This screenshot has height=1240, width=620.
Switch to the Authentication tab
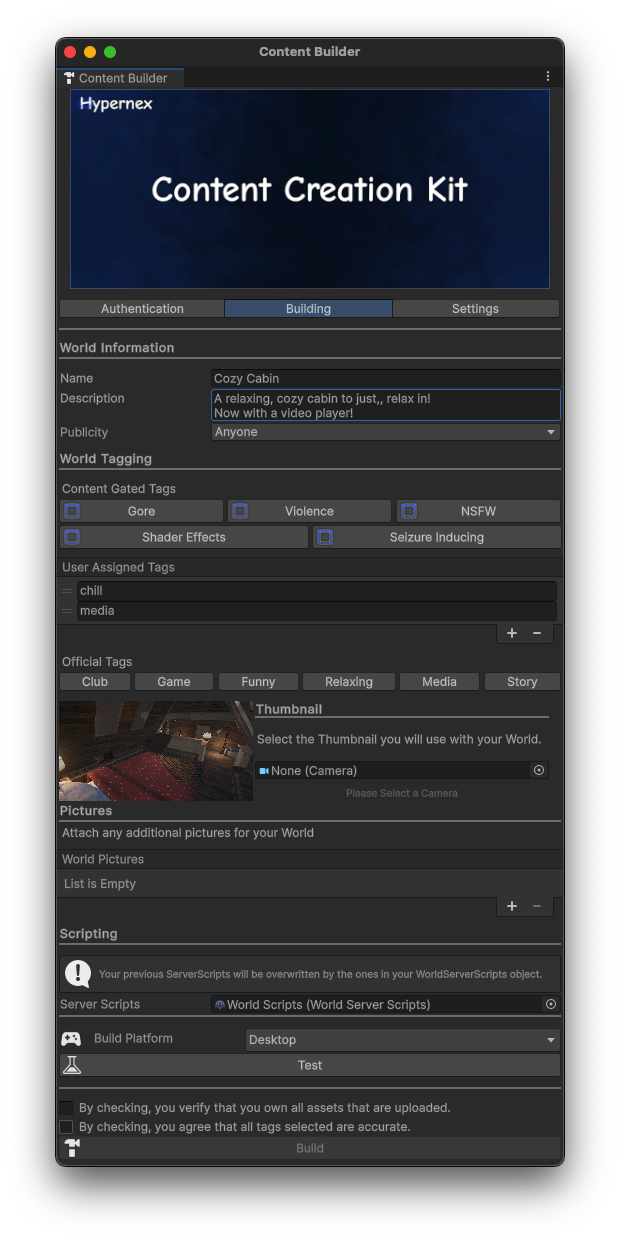[x=142, y=309]
